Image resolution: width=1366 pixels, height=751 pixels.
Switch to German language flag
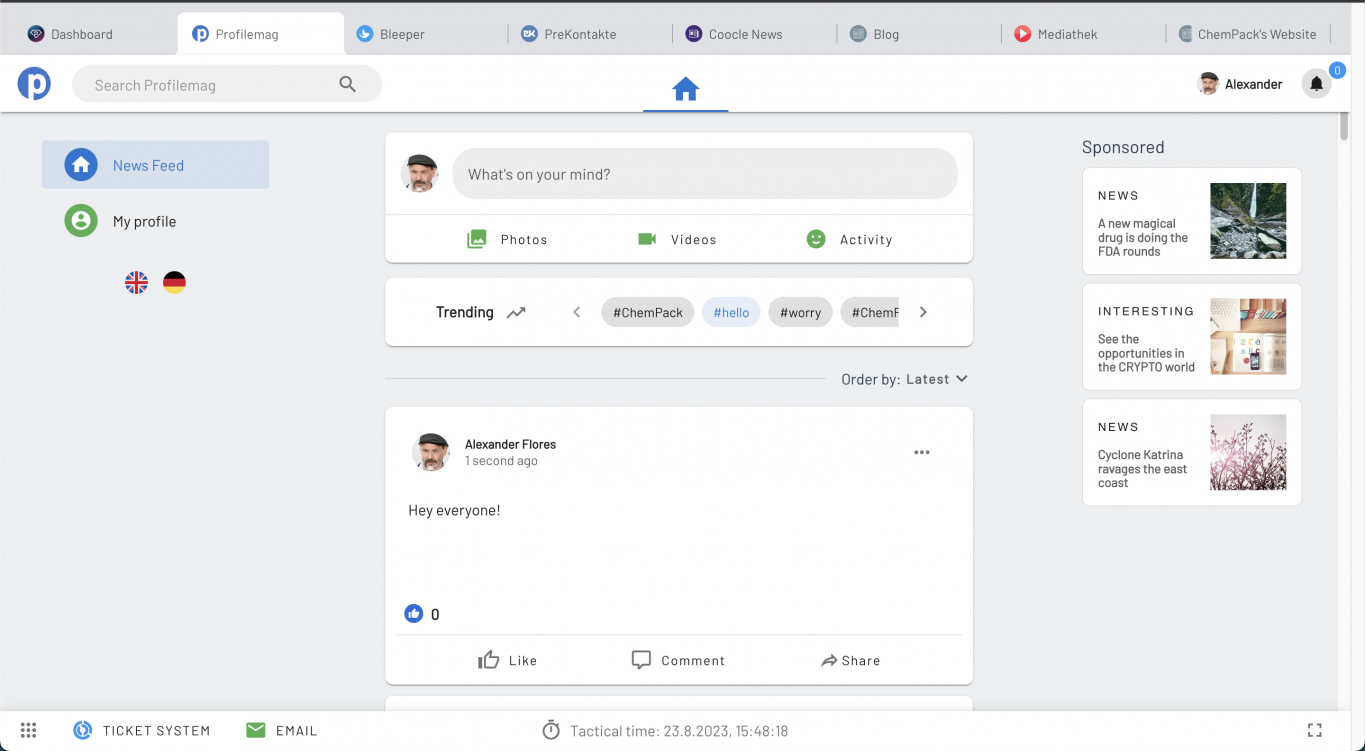tap(174, 281)
